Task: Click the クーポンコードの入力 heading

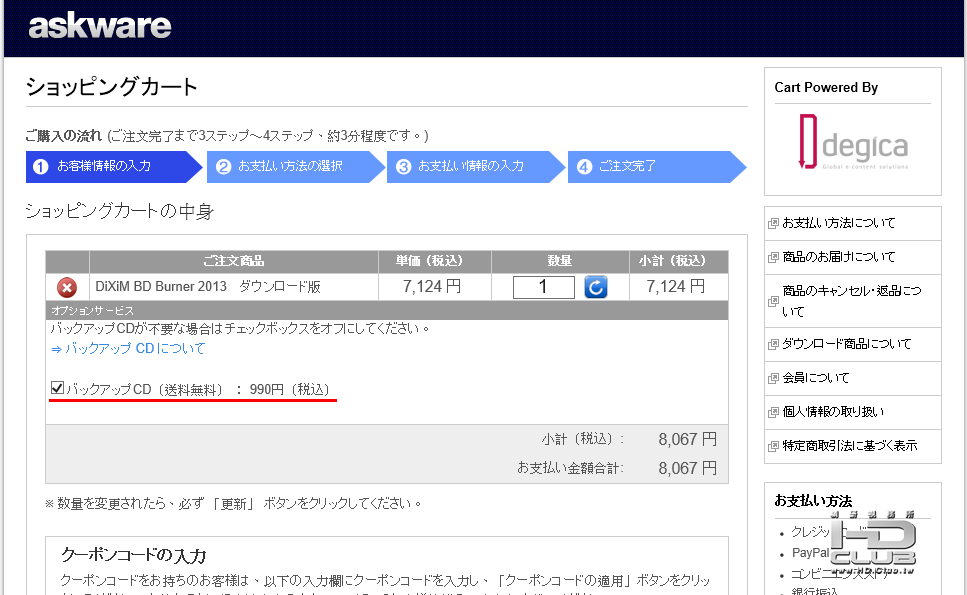Action: 133,556
